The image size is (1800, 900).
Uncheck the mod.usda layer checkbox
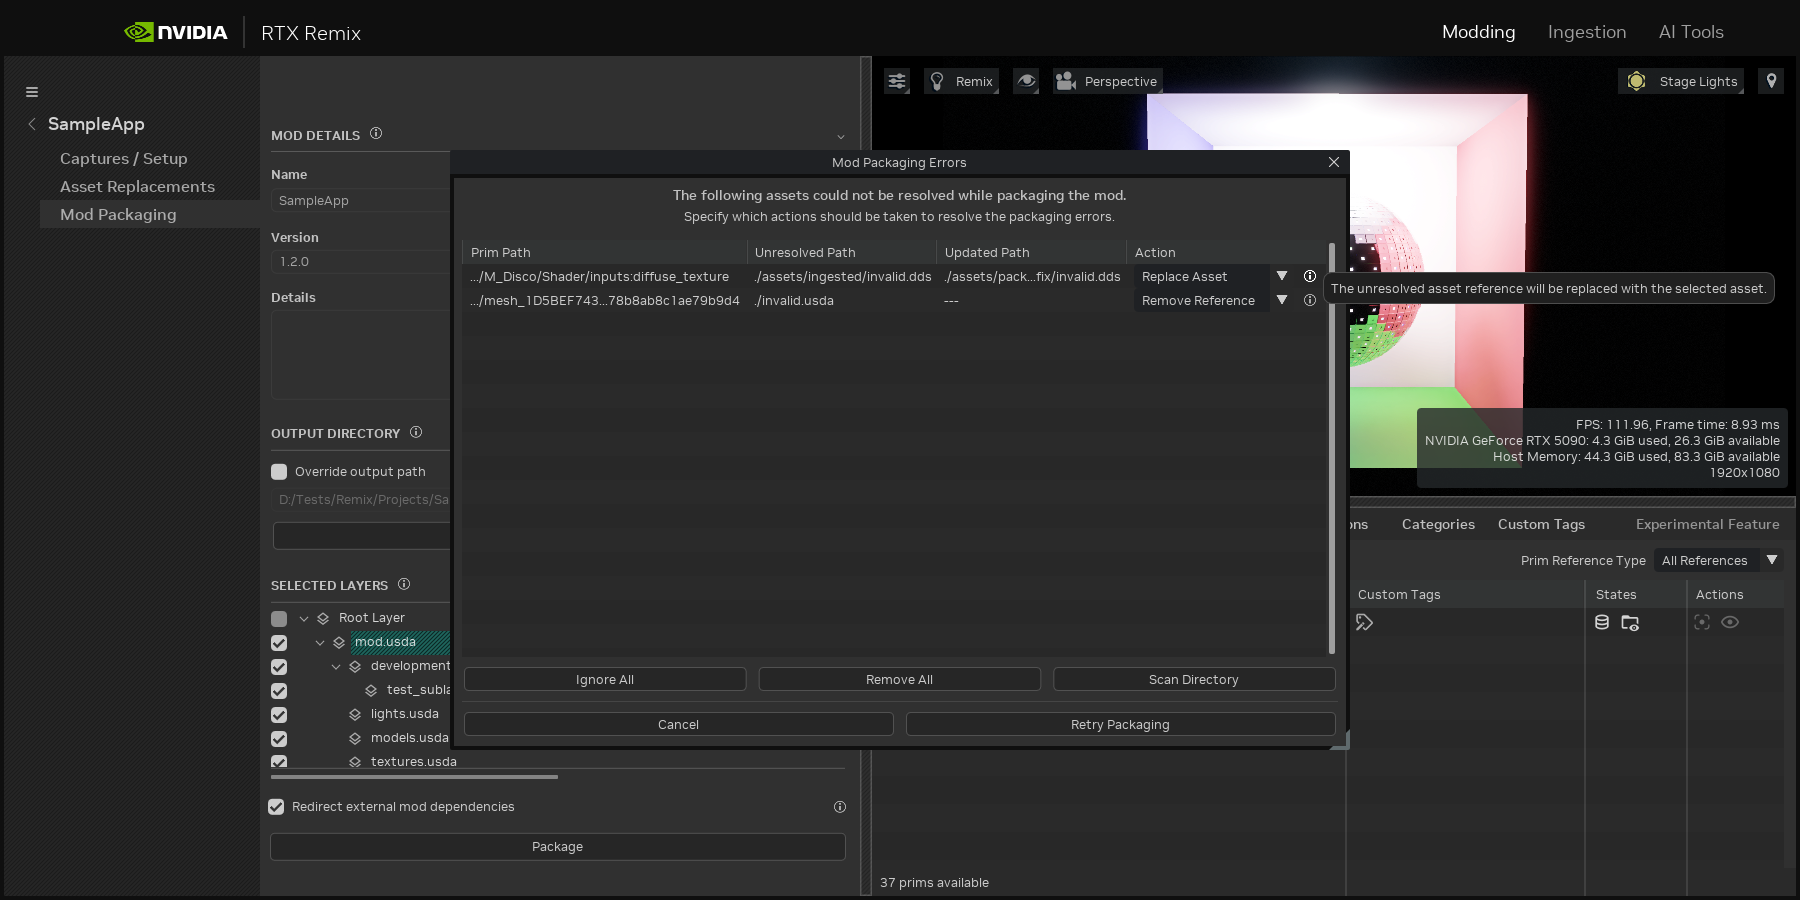pyautogui.click(x=279, y=643)
